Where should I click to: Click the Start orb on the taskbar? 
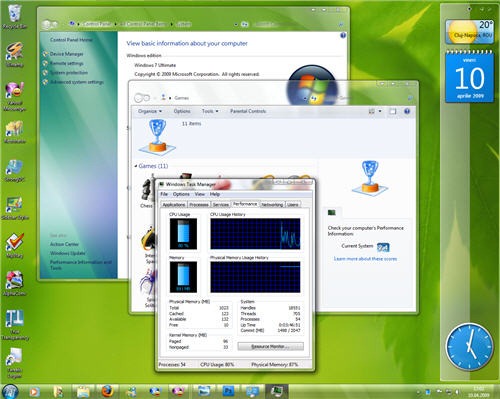(x=10, y=391)
